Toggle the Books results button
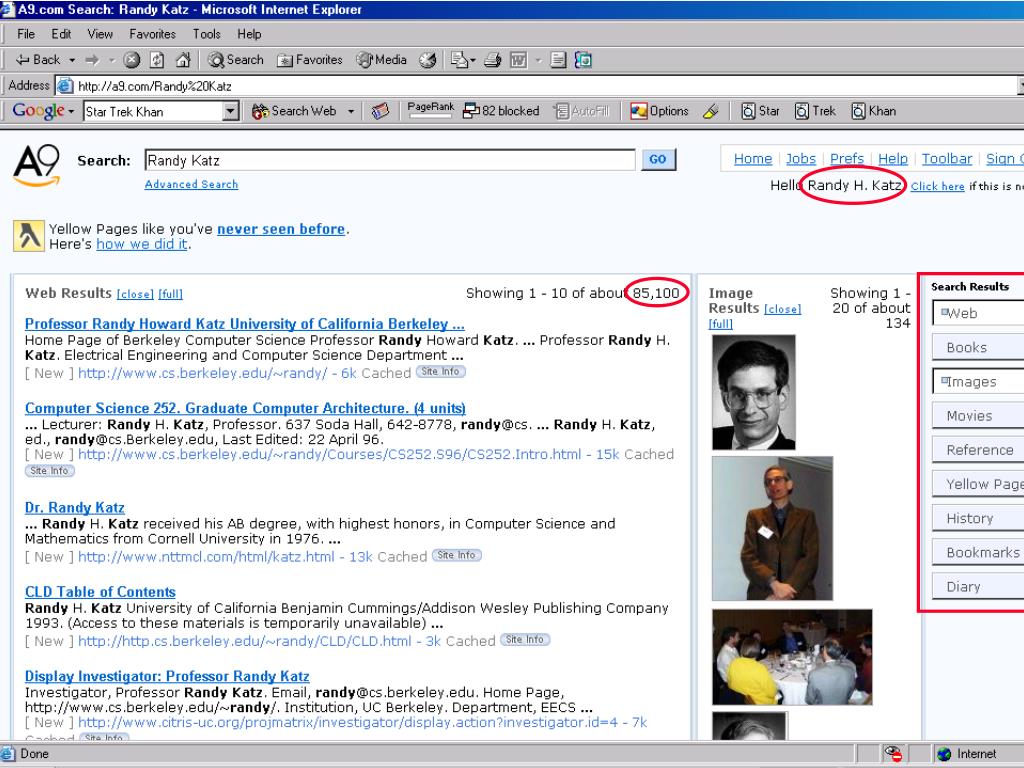 978,347
